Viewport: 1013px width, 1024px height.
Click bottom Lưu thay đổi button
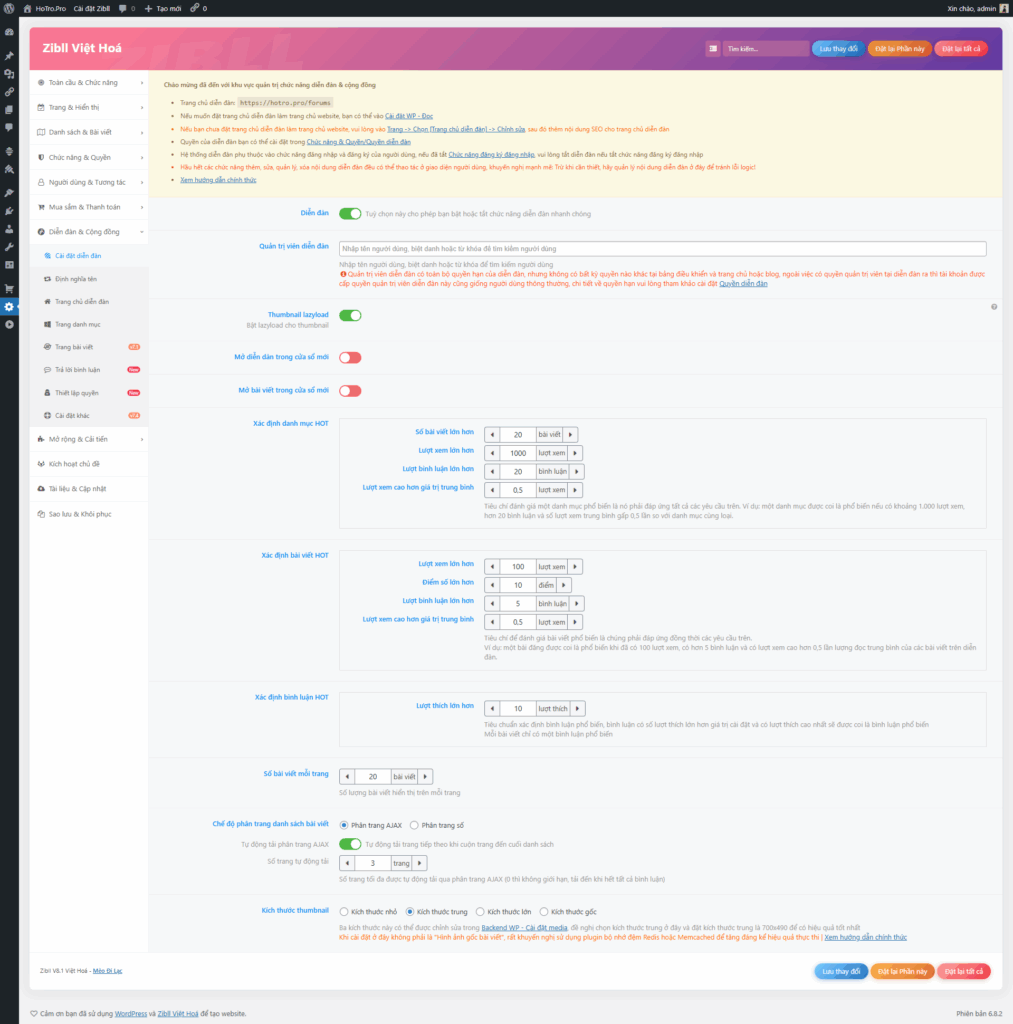(841, 971)
